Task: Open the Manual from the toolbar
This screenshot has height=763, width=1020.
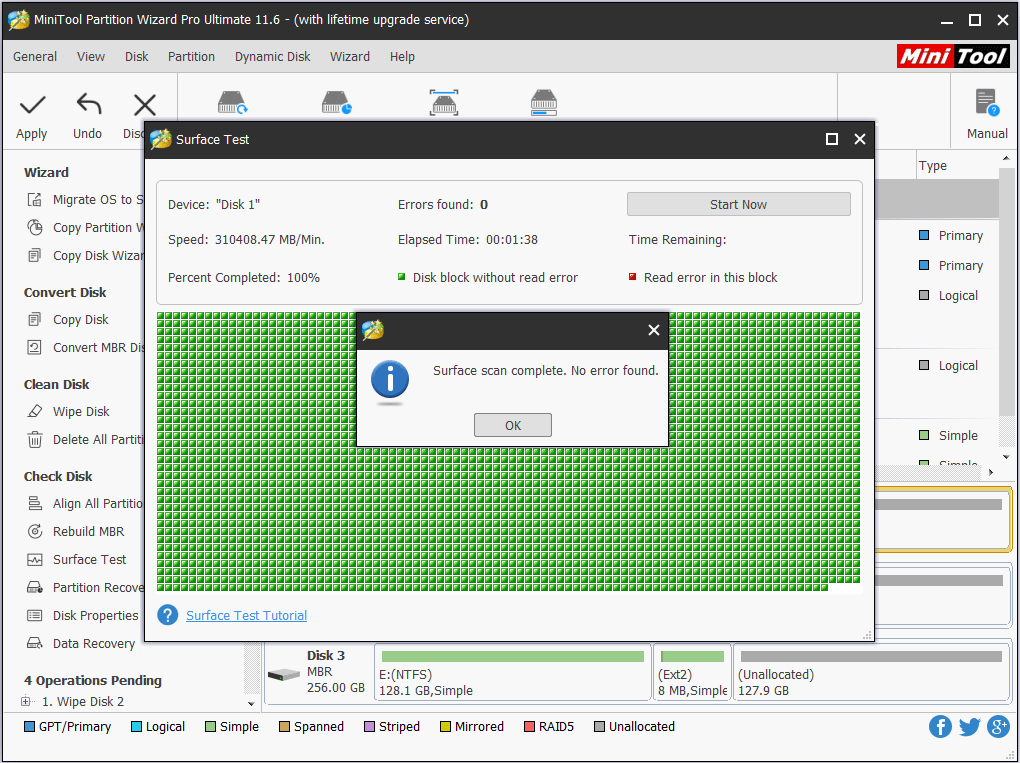Action: [986, 114]
